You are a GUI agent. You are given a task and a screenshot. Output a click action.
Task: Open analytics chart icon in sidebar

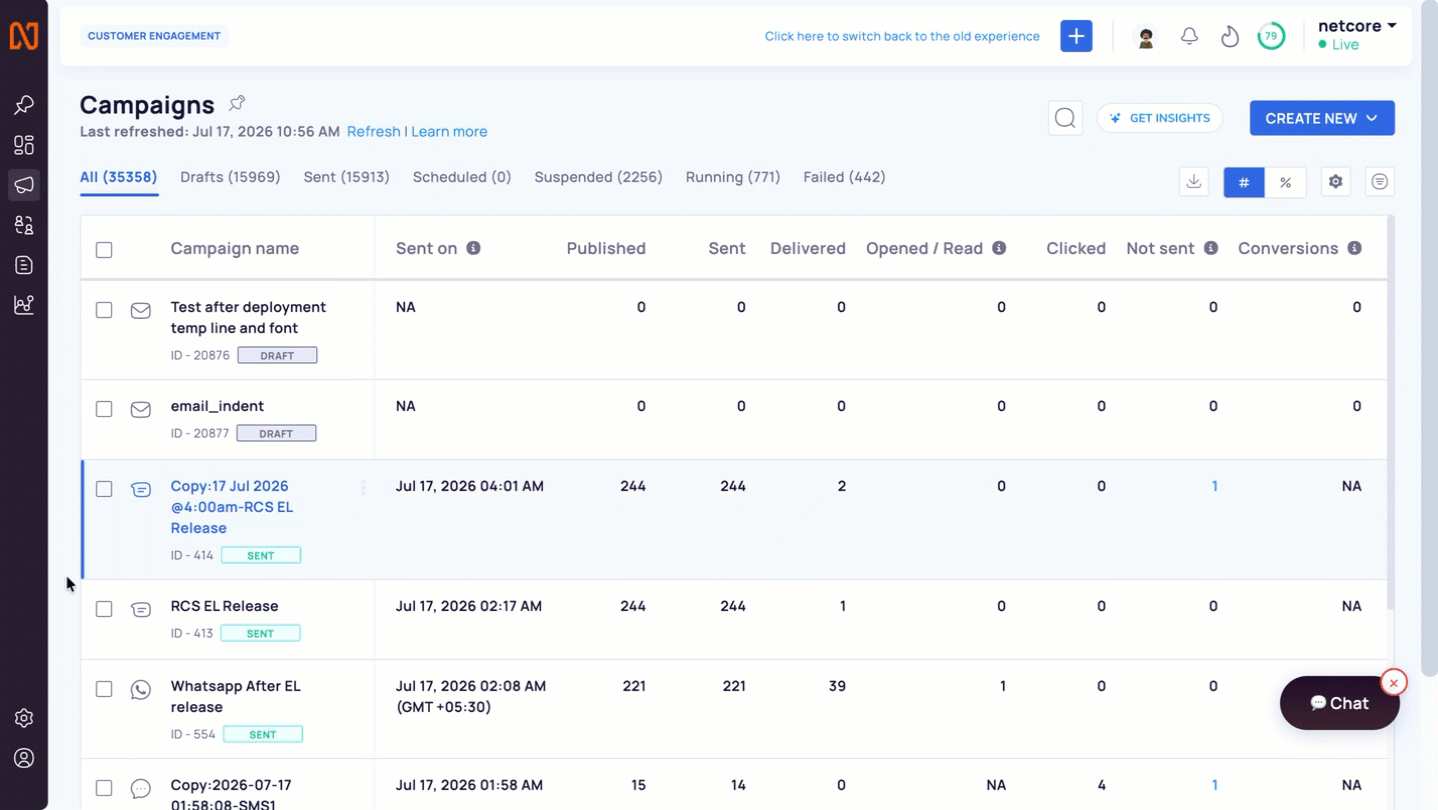[x=24, y=305]
